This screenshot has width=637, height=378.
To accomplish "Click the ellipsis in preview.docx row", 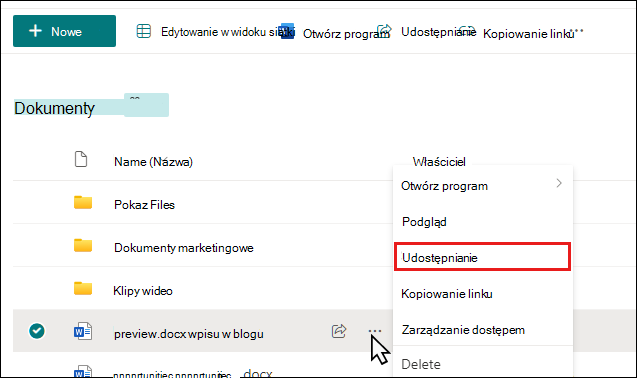I will point(375,331).
